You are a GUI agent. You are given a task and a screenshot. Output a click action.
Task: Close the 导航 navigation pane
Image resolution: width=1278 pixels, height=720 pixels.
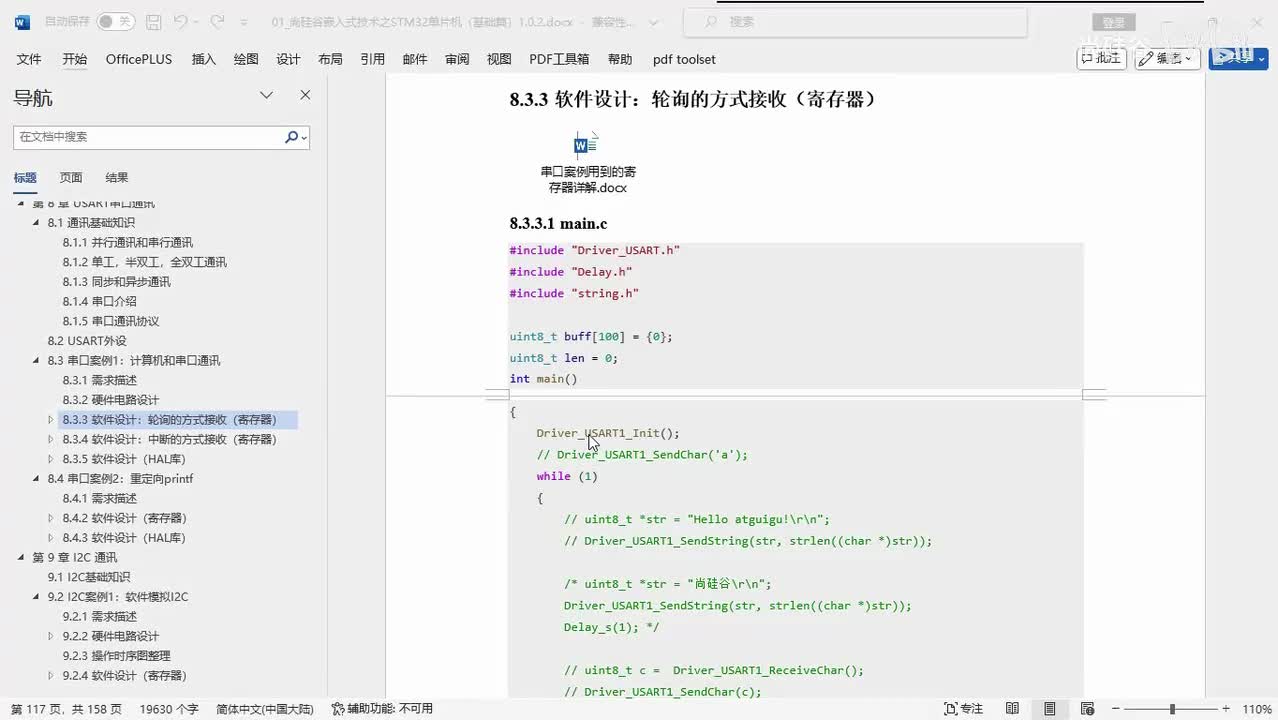coord(305,95)
